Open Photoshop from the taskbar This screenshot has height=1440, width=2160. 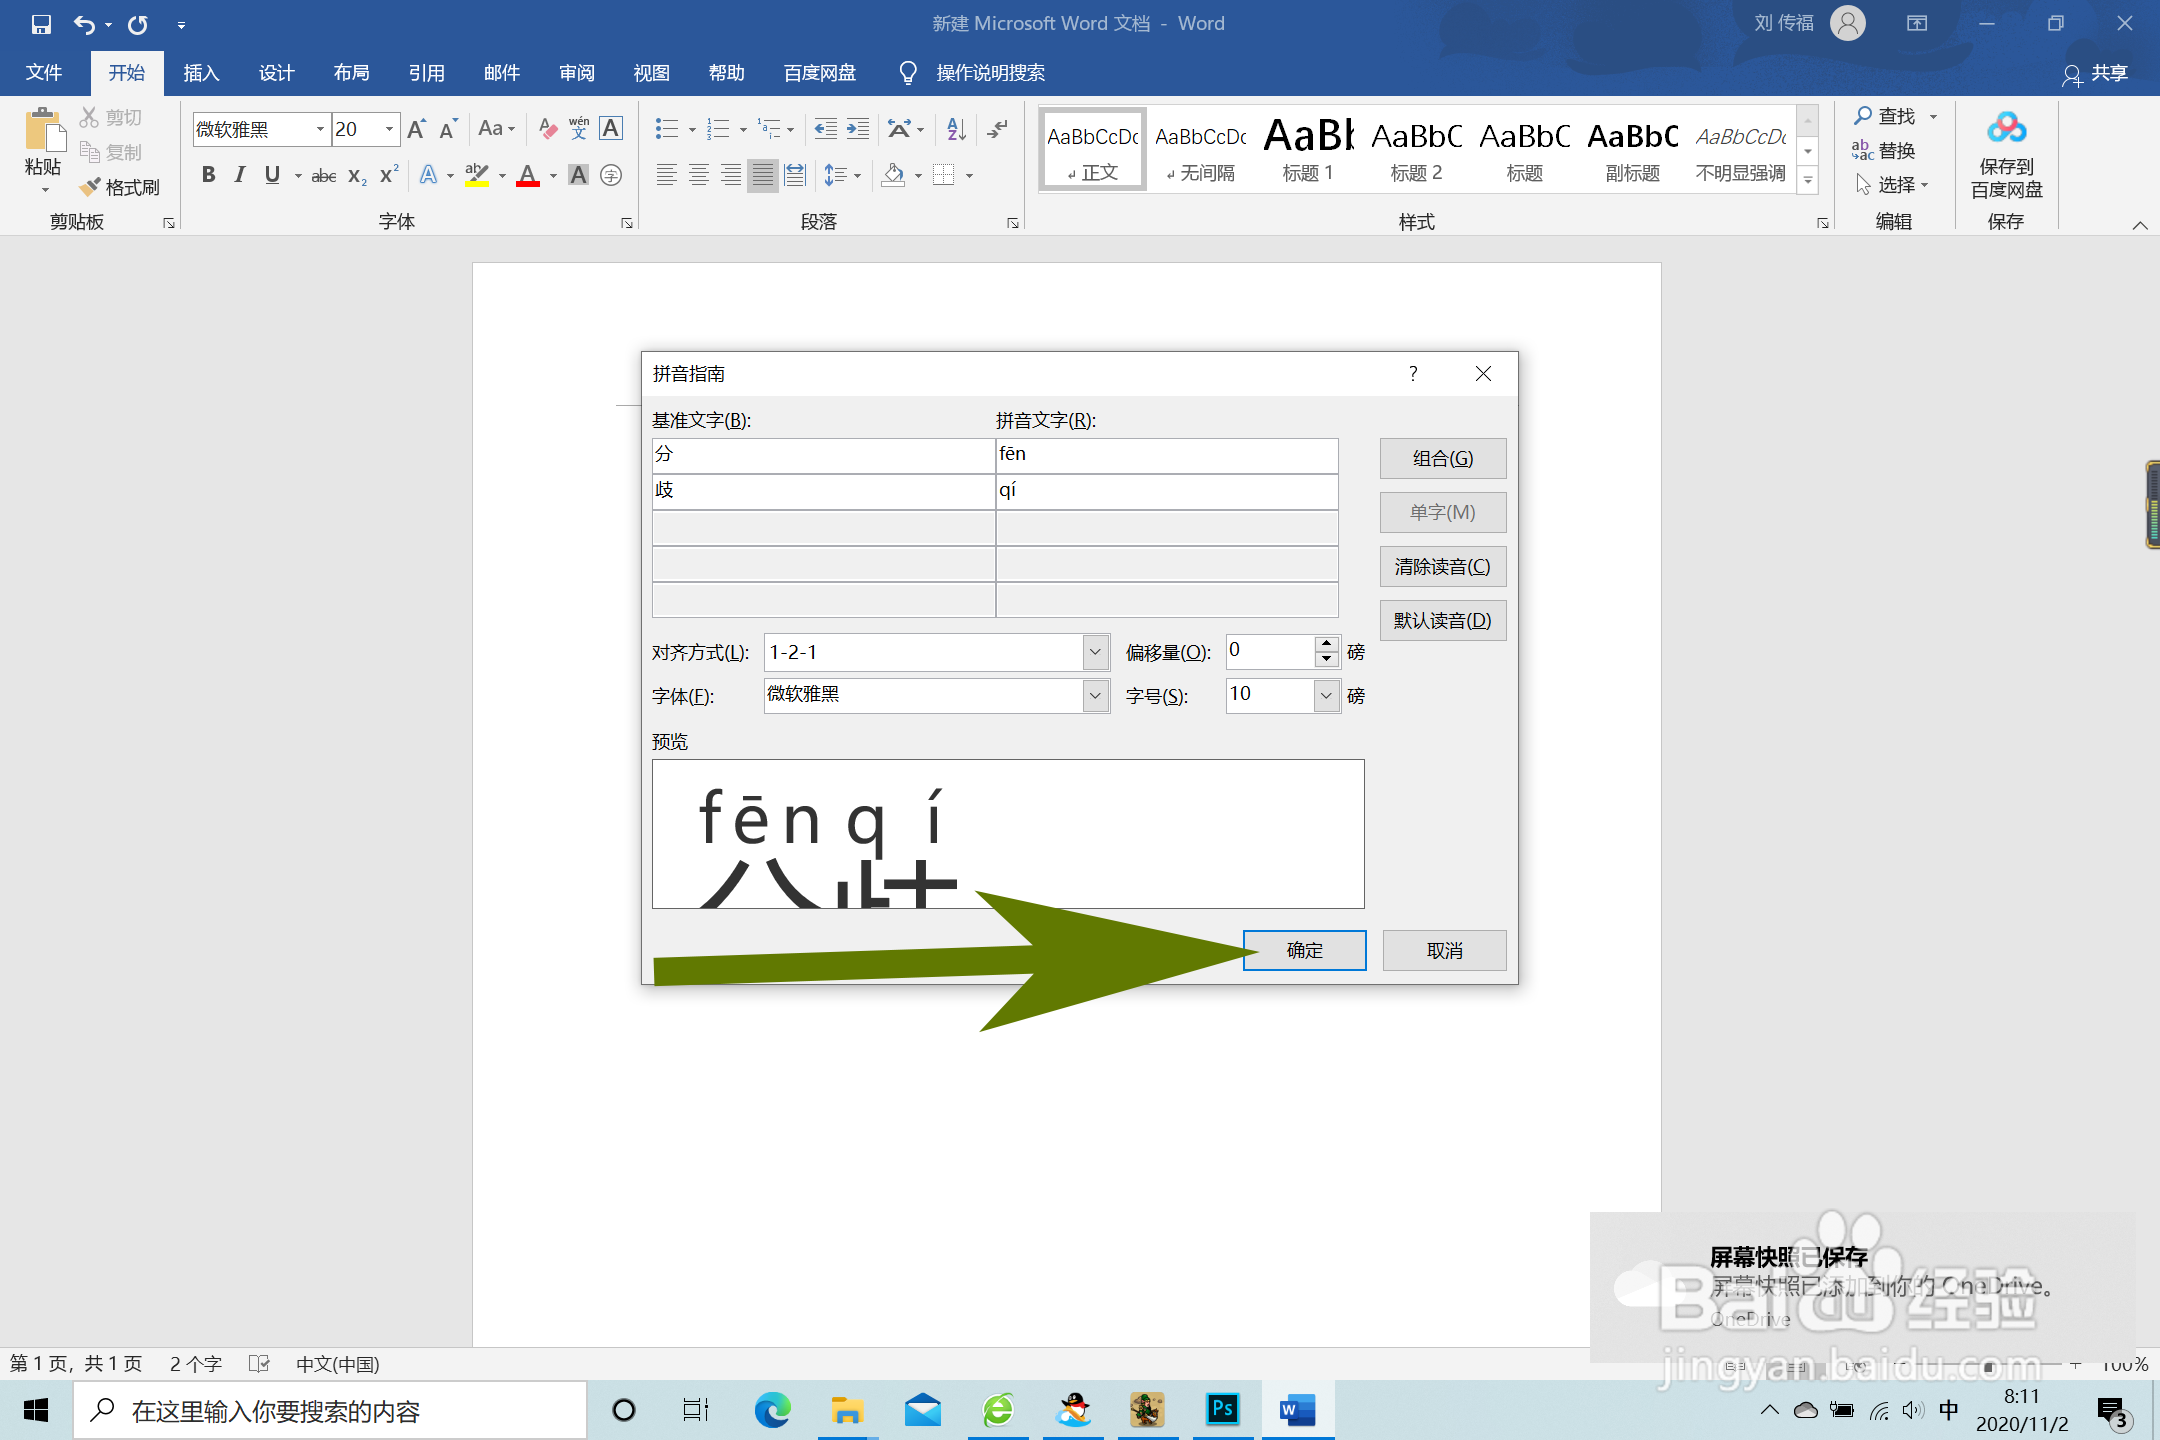pyautogui.click(x=1222, y=1410)
